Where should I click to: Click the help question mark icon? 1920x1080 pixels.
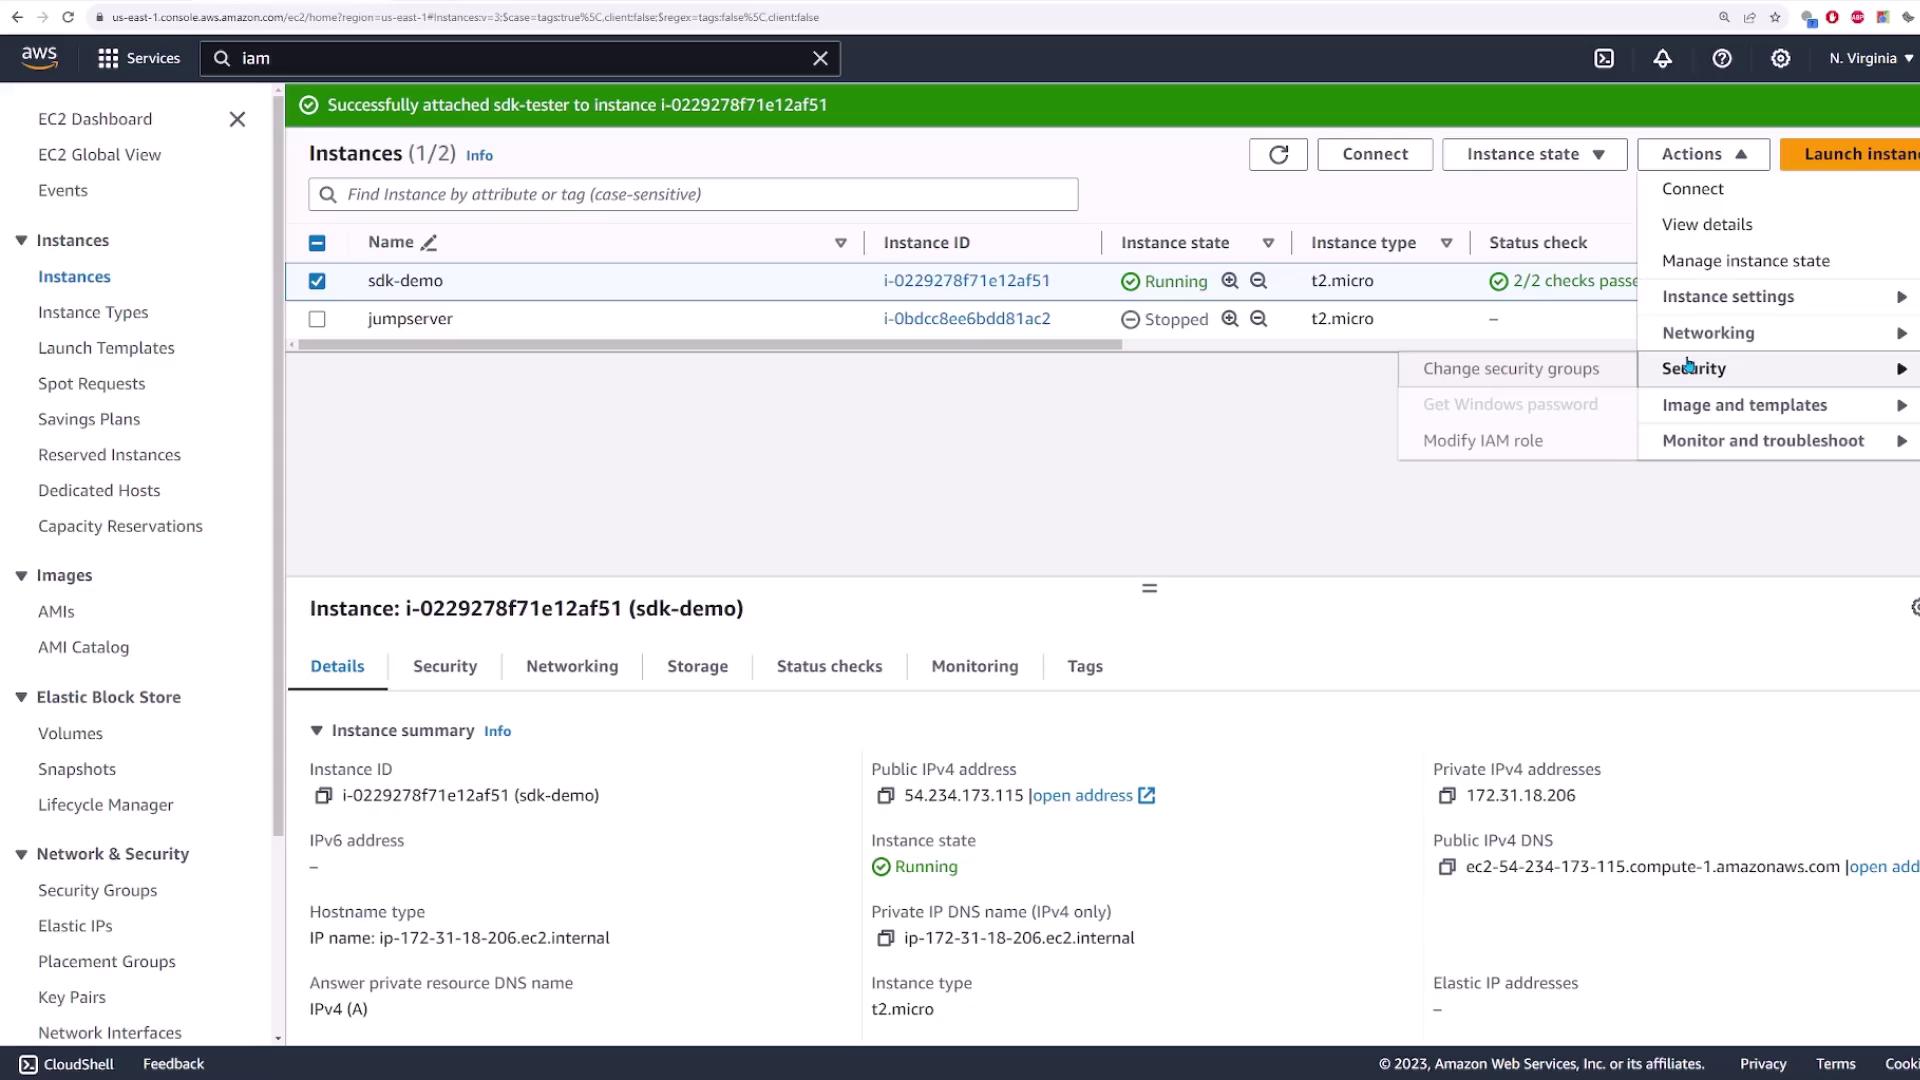click(1721, 58)
